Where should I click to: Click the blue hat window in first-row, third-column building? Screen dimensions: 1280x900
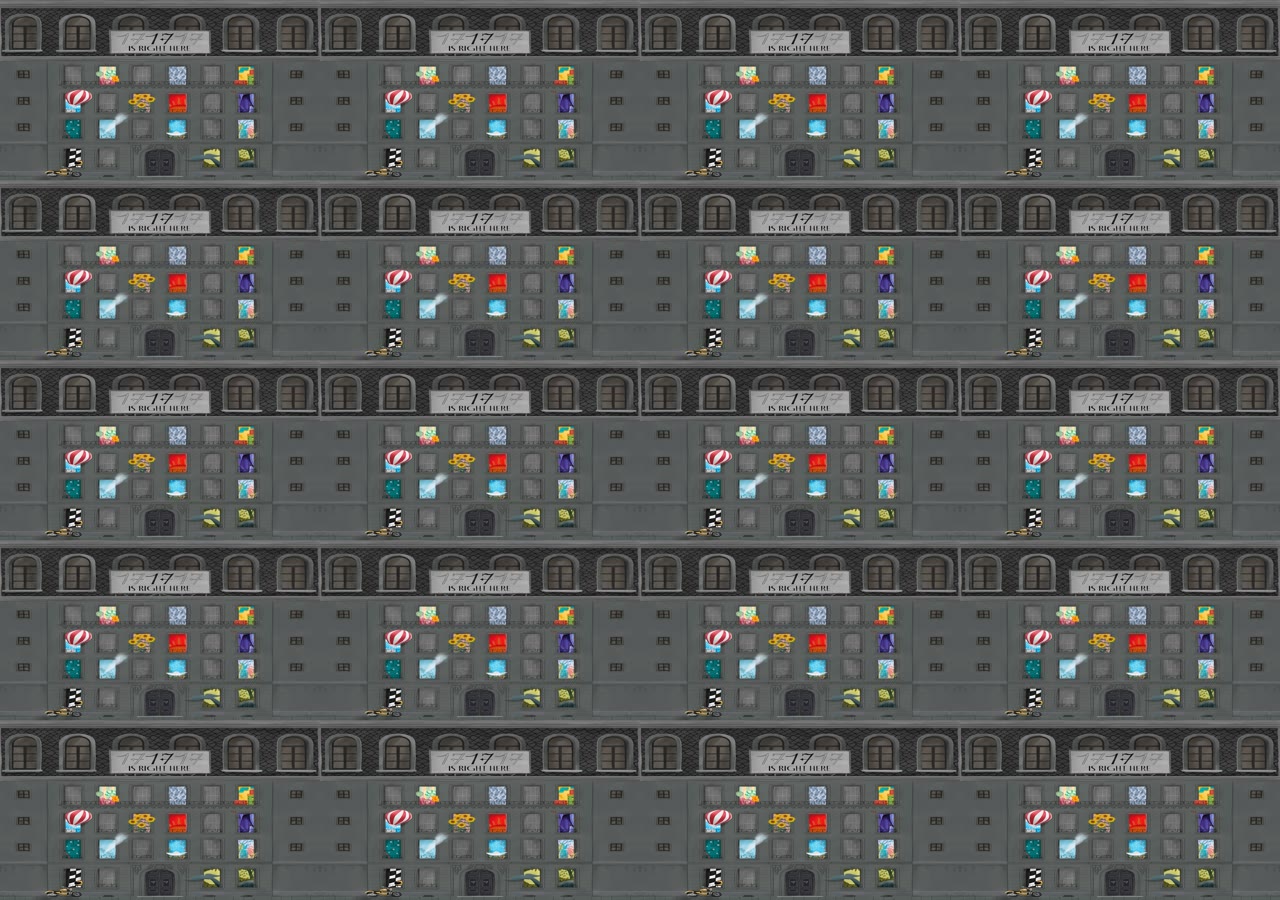(817, 127)
